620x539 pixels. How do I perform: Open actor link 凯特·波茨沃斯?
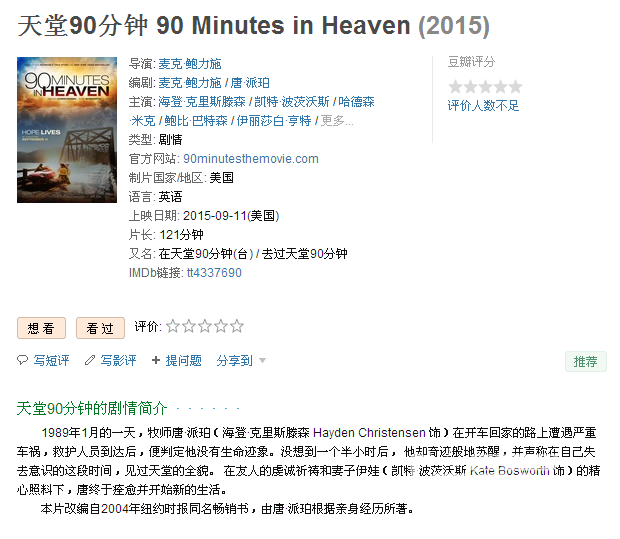(292, 102)
